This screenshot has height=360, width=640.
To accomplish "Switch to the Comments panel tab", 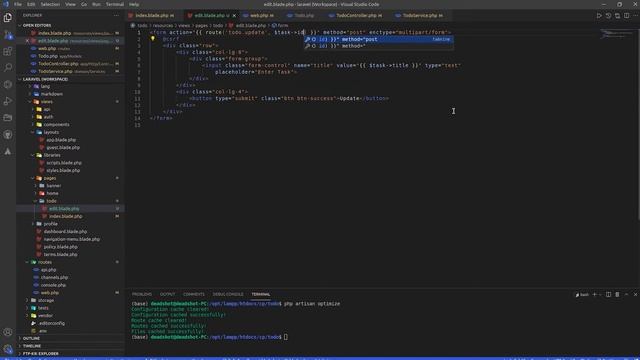I will click(x=194, y=294).
